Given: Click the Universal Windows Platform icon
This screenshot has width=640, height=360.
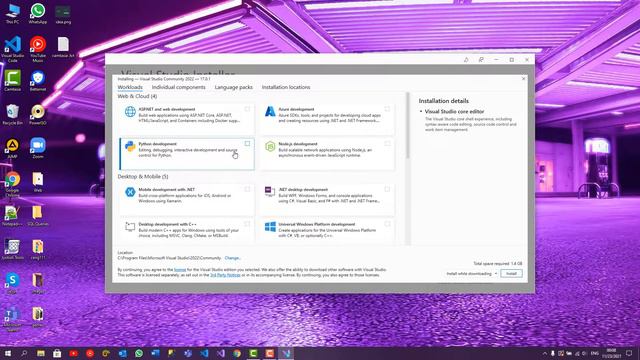Looking at the screenshot, I should pyautogui.click(x=270, y=227).
